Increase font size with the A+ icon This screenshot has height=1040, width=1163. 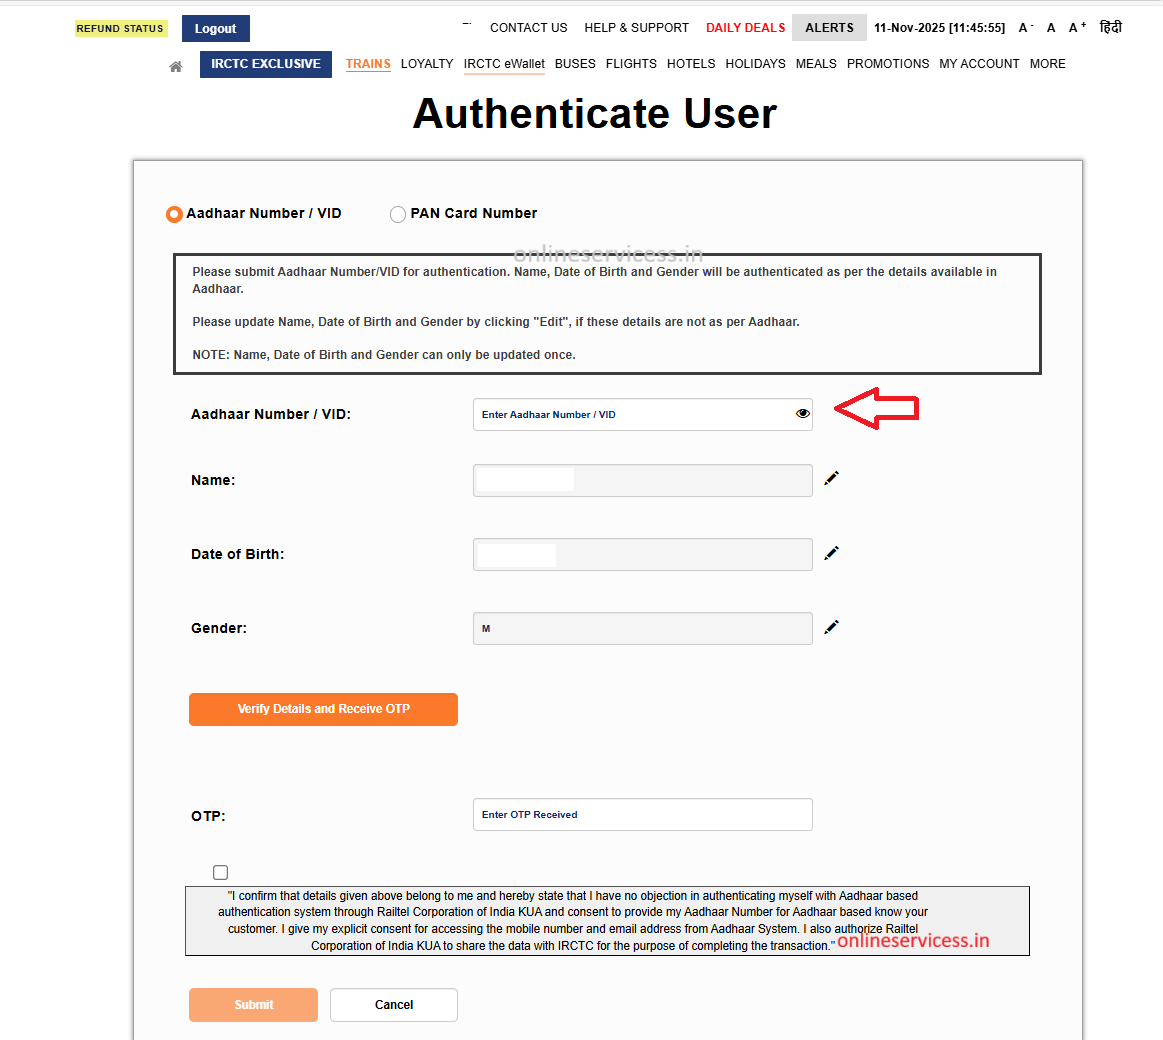[1075, 27]
